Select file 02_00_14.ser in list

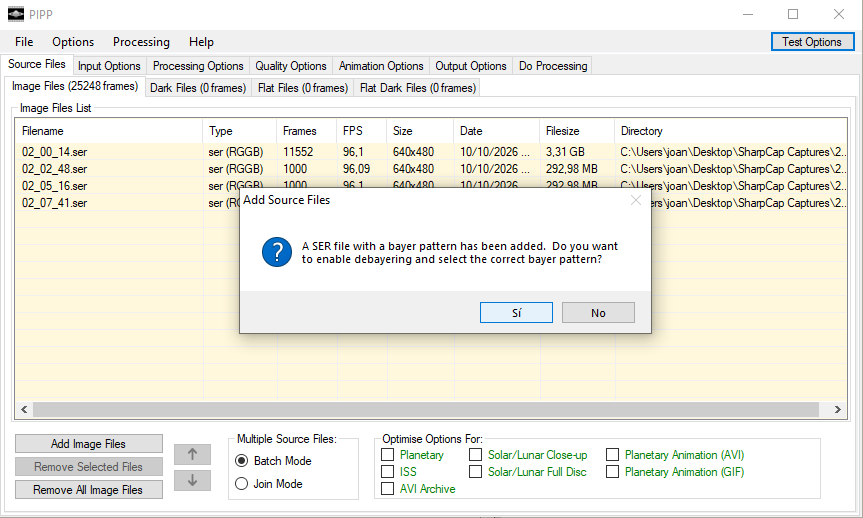54,152
